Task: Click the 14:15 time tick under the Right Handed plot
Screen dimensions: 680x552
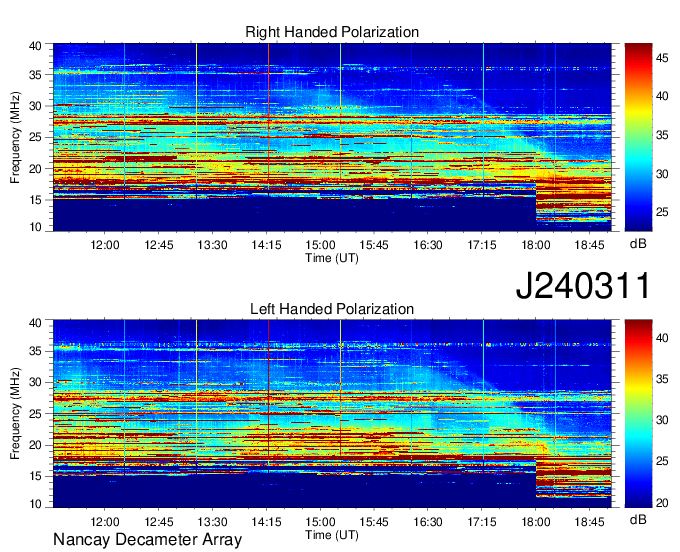Action: point(266,245)
